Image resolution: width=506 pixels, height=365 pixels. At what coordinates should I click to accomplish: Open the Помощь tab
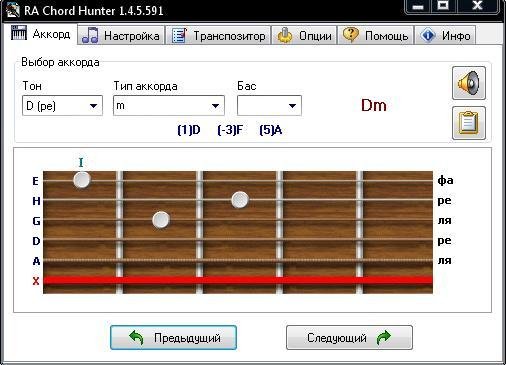pos(375,35)
